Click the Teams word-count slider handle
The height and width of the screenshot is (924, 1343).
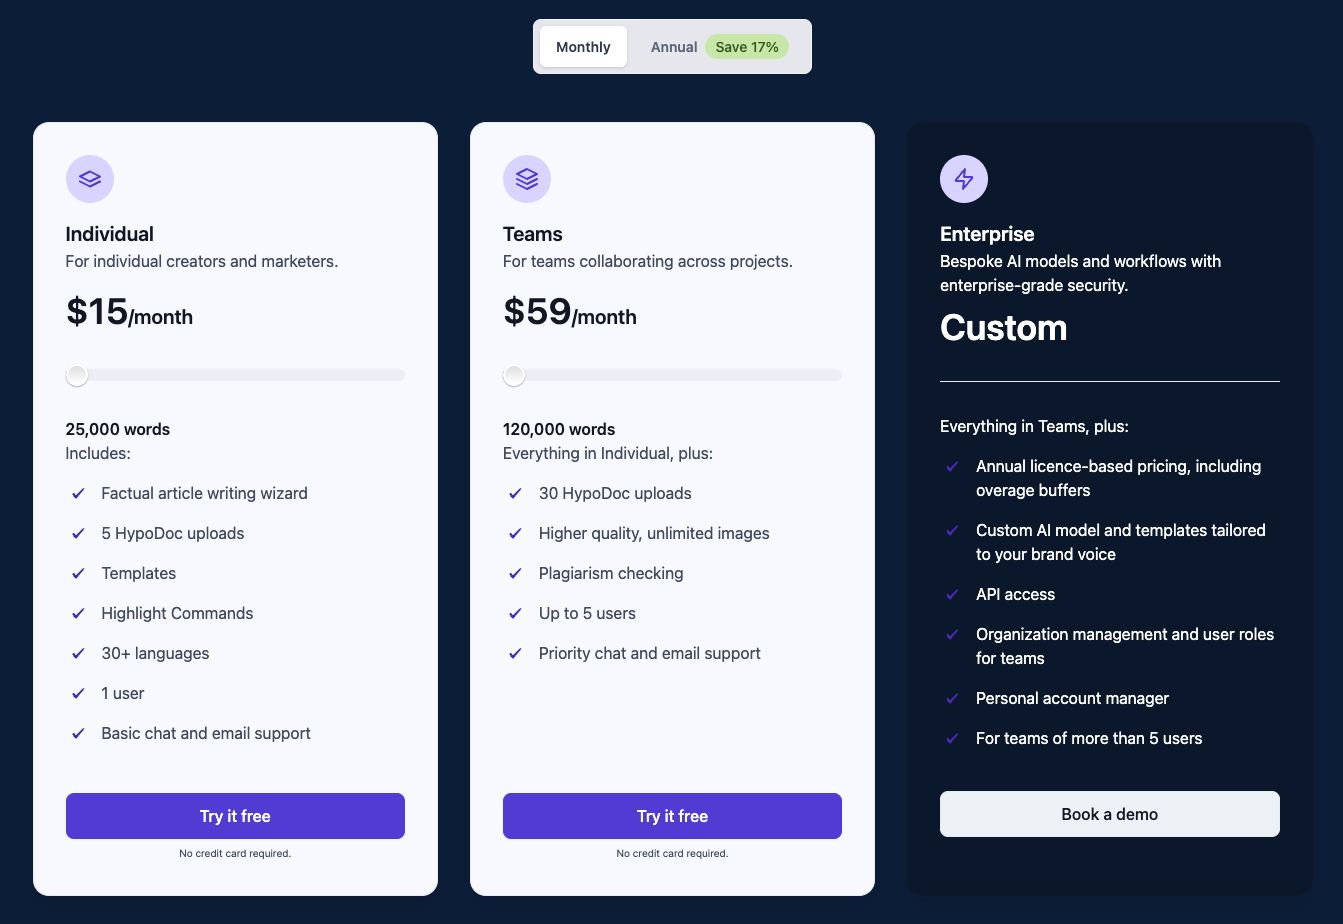tap(514, 375)
